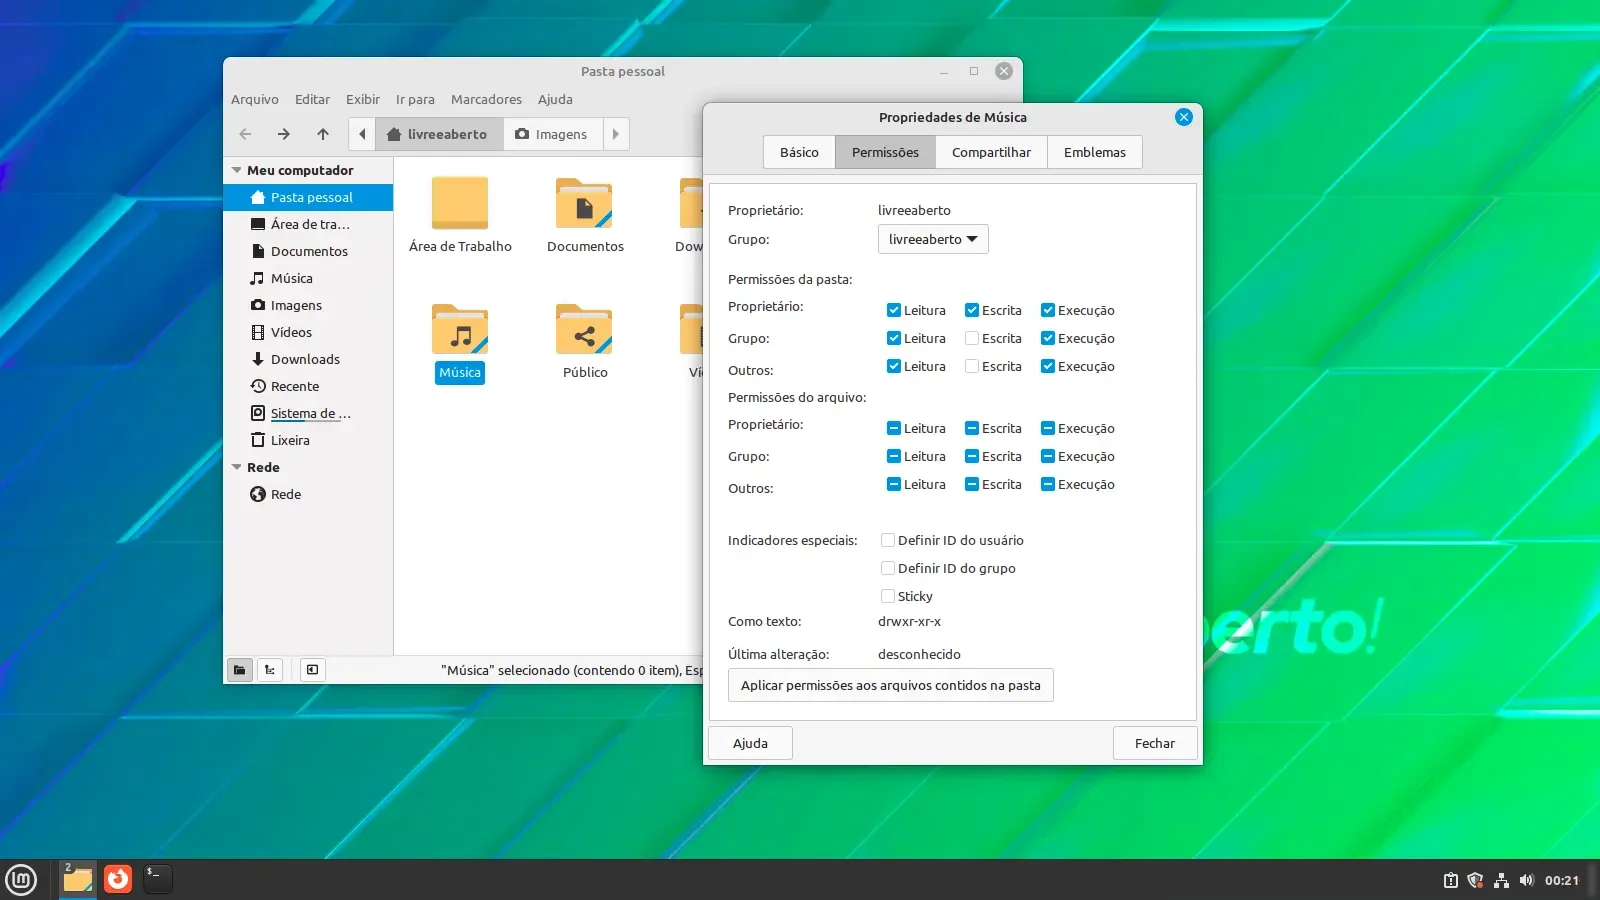Viewport: 1600px width, 900px height.
Task: Open Pasta pessoal in the sidebar
Action: [309, 197]
